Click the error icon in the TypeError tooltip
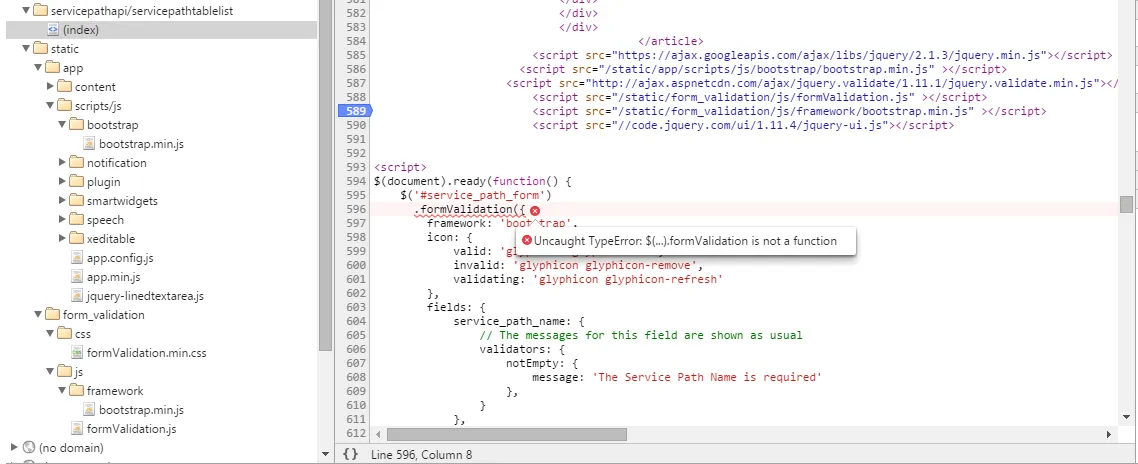Viewport: 1138px width, 464px height. pos(527,240)
